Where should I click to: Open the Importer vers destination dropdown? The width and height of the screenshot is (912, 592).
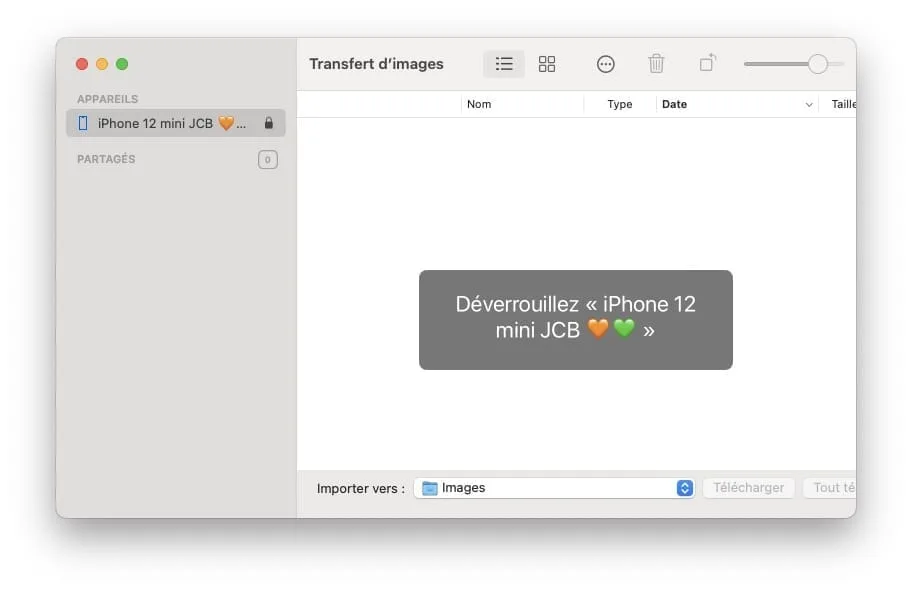[684, 487]
